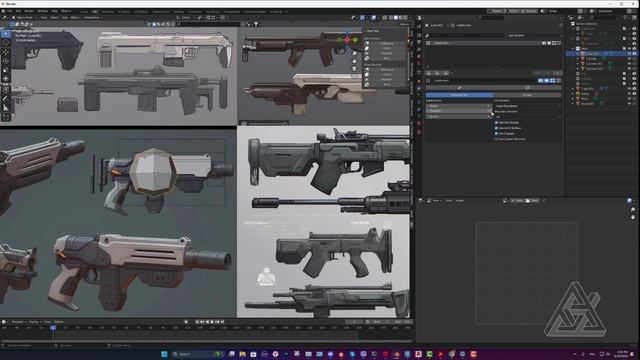Open the World properties tab

click(x=419, y=64)
